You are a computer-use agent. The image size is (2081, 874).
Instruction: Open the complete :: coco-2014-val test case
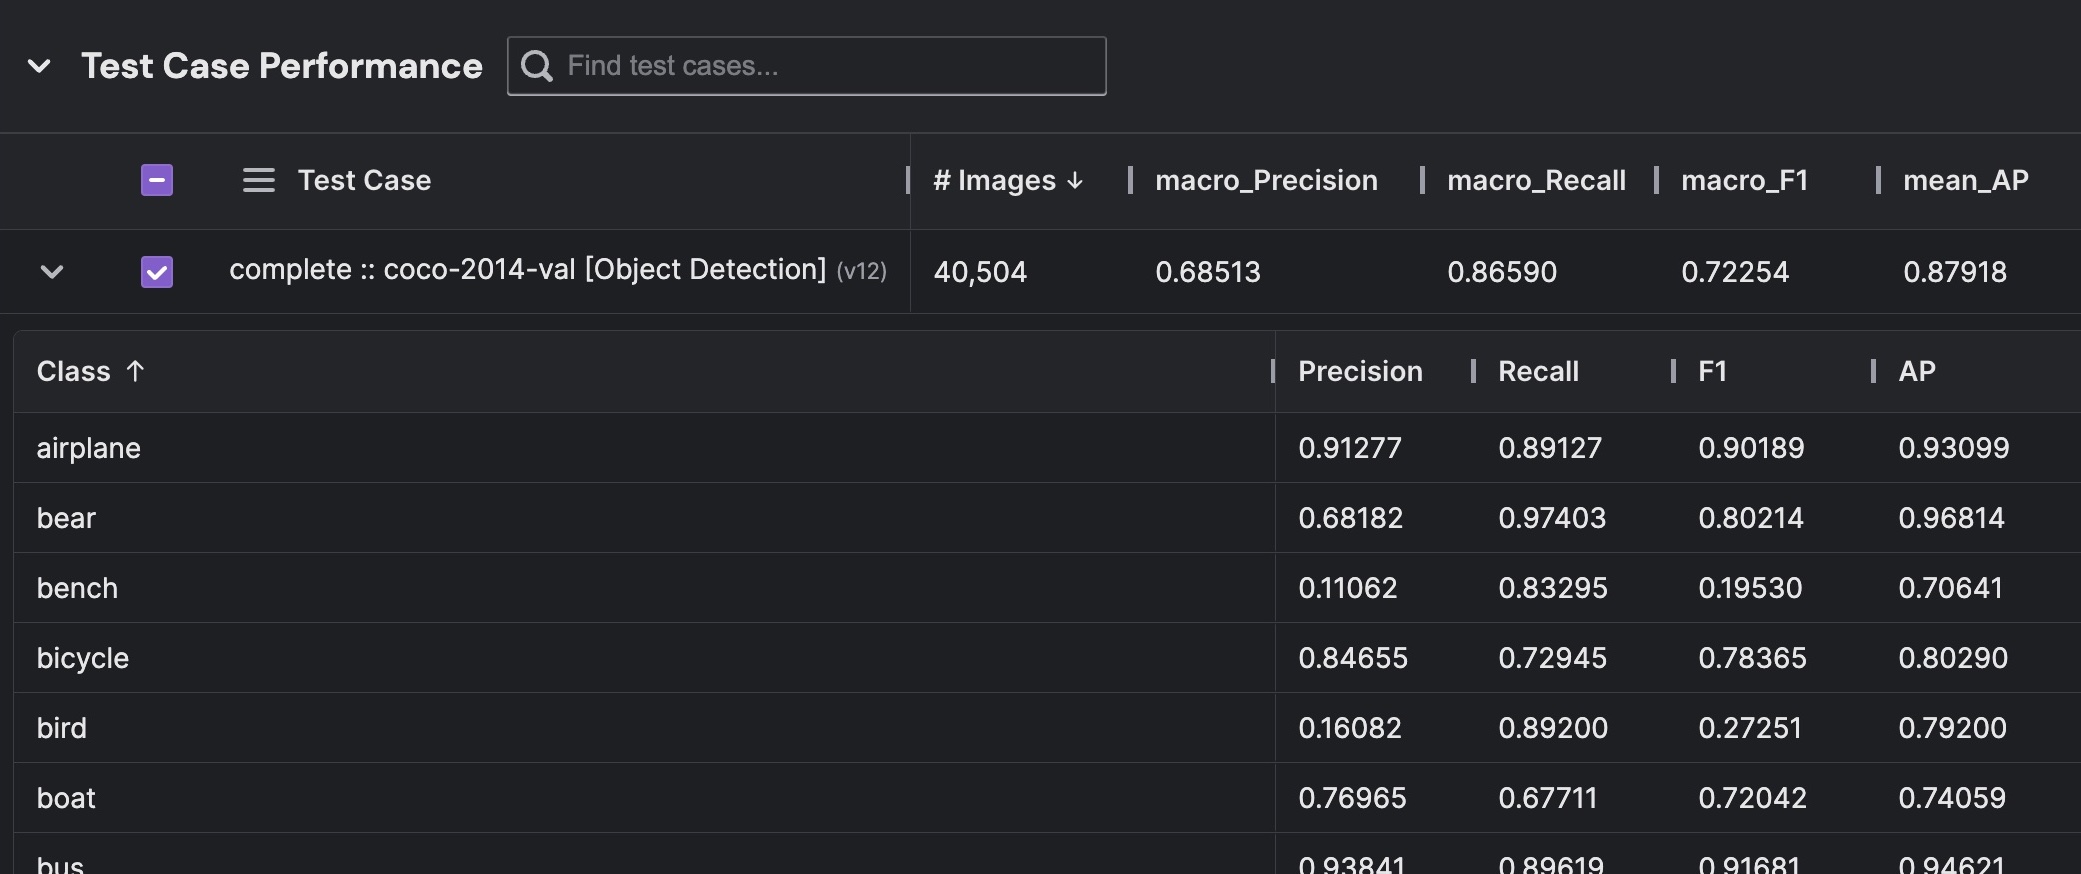[527, 270]
